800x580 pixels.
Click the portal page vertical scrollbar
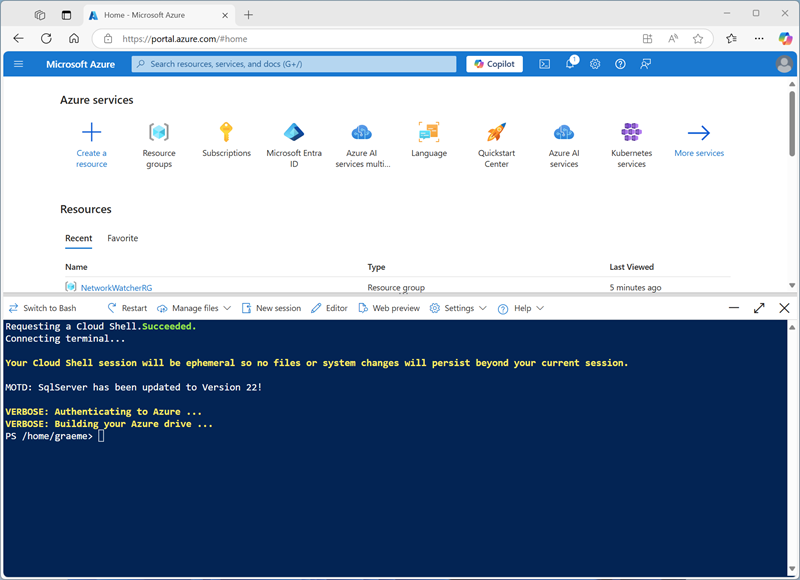[792, 124]
